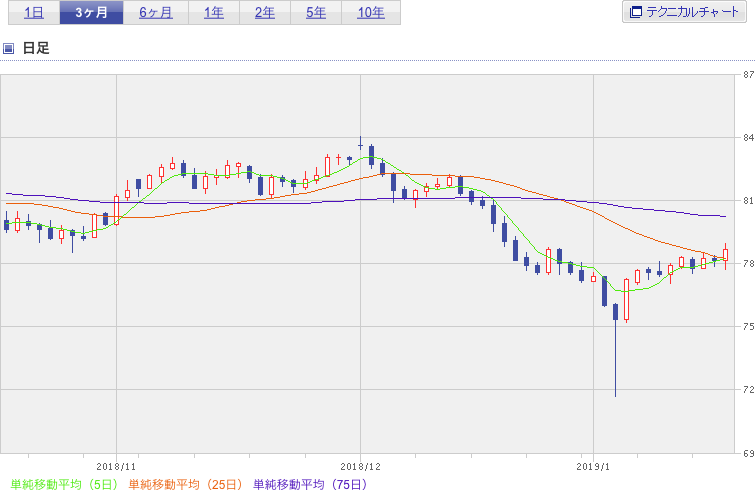Select the 3ヶ月 period tab
Screen dimensions: 755x493
click(91, 13)
